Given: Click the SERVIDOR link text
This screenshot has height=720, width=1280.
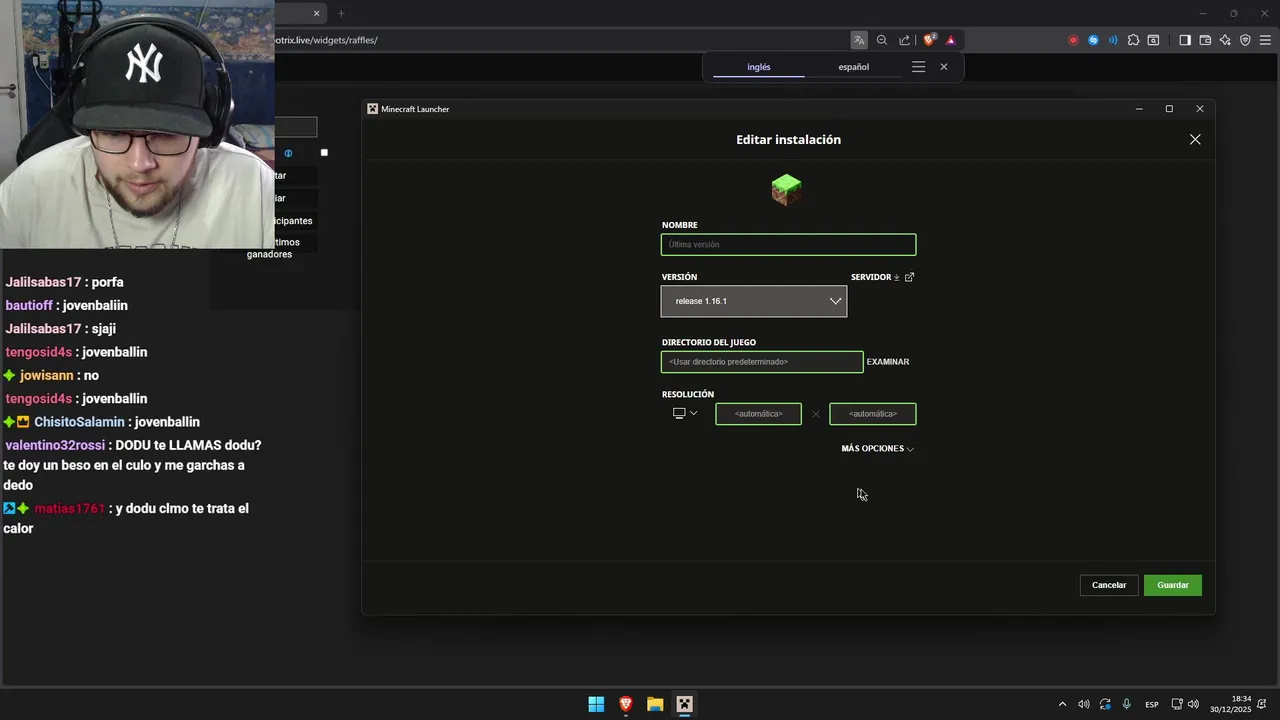Looking at the screenshot, I should [x=871, y=277].
